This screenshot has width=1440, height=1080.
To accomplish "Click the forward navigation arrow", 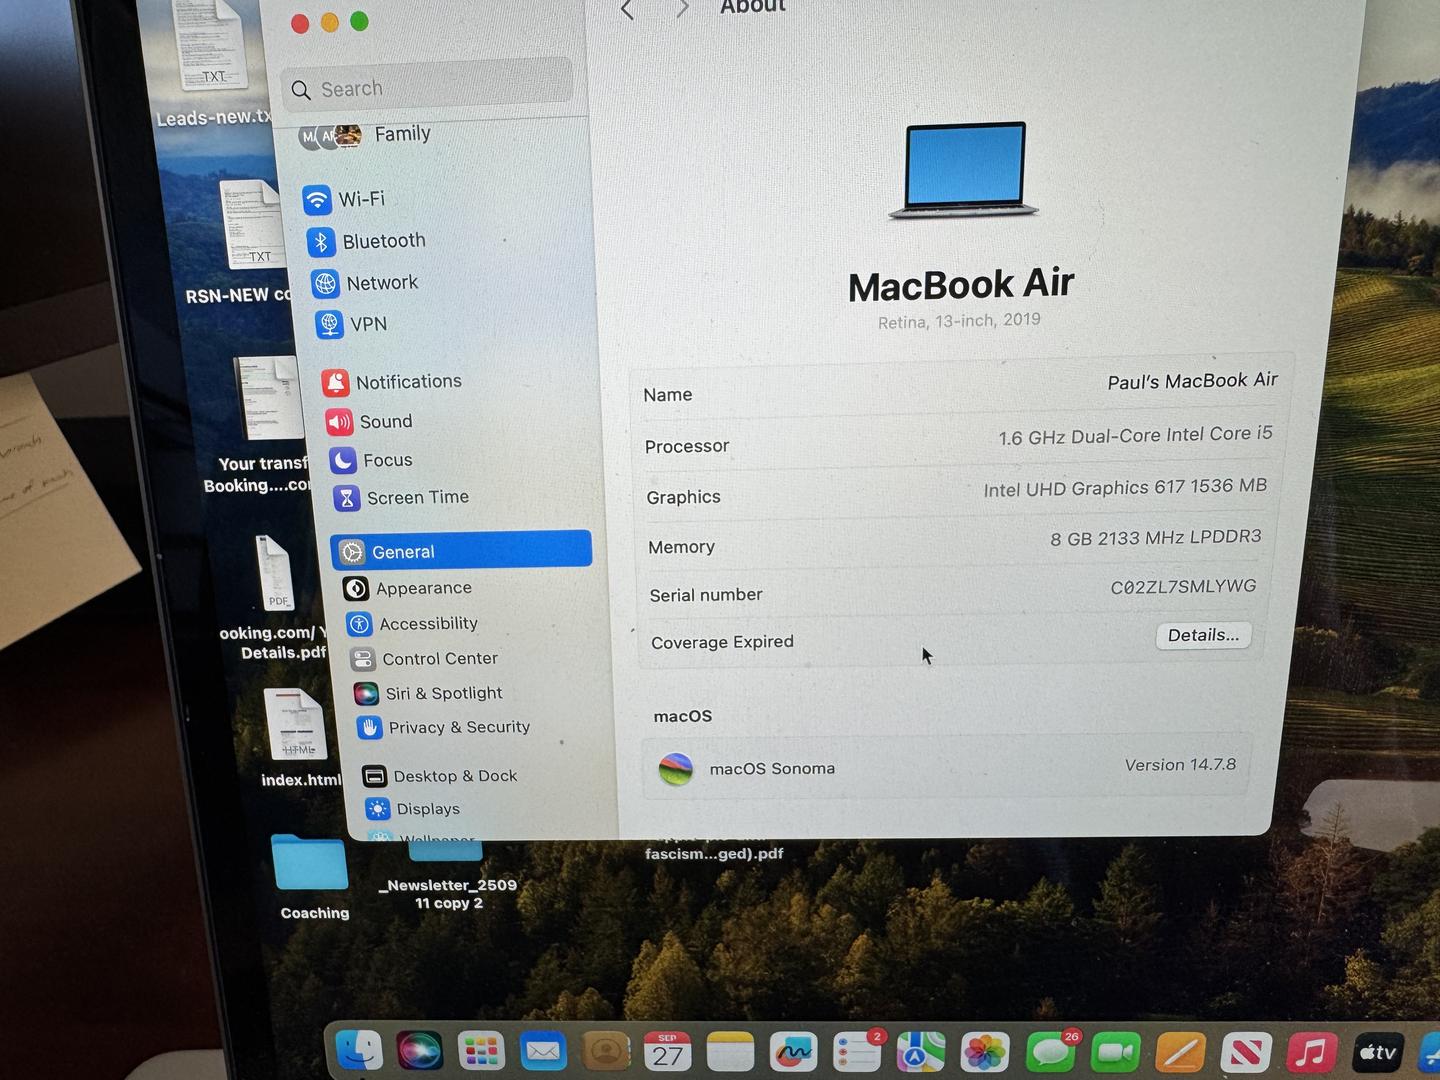I will click(682, 9).
